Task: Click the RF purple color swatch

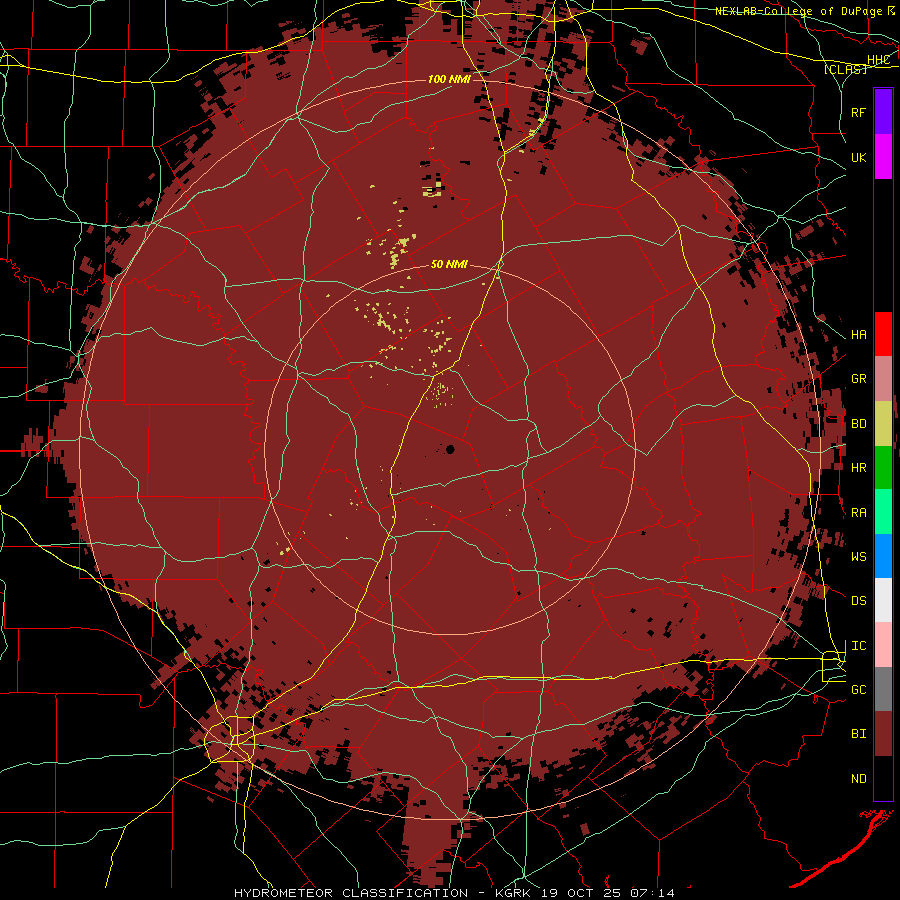Action: pyautogui.click(x=883, y=112)
